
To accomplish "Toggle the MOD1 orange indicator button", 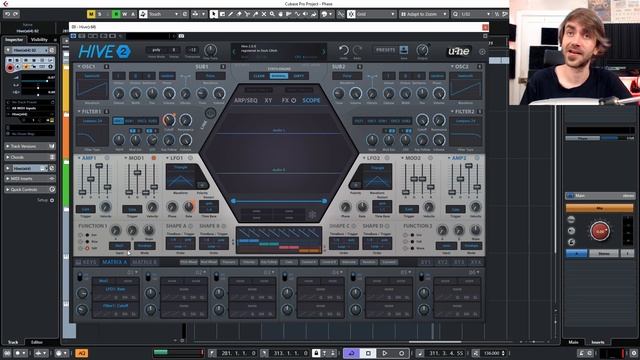I will (x=154, y=158).
